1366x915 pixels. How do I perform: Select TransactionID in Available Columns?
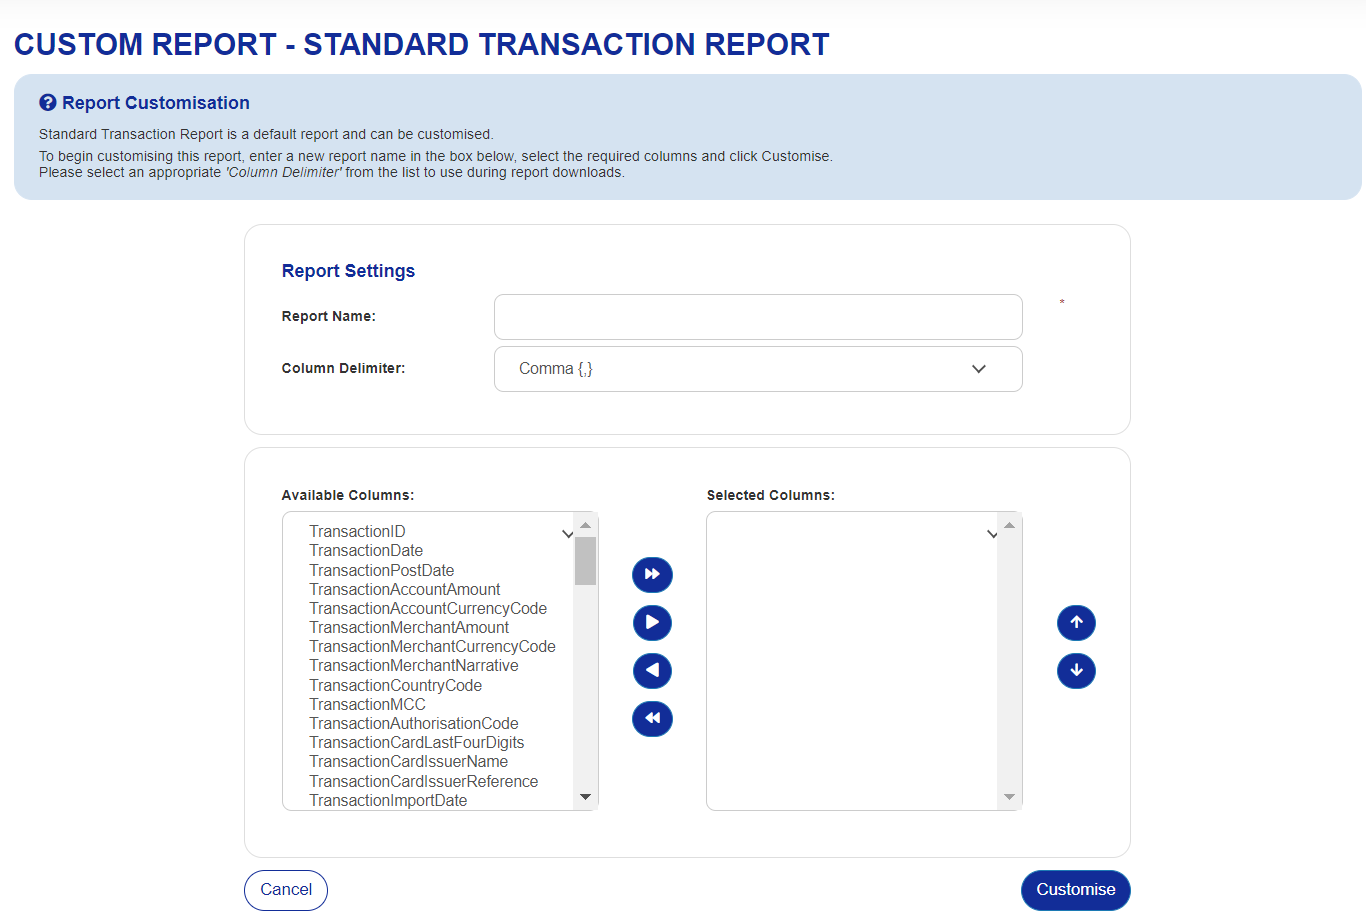(x=357, y=531)
